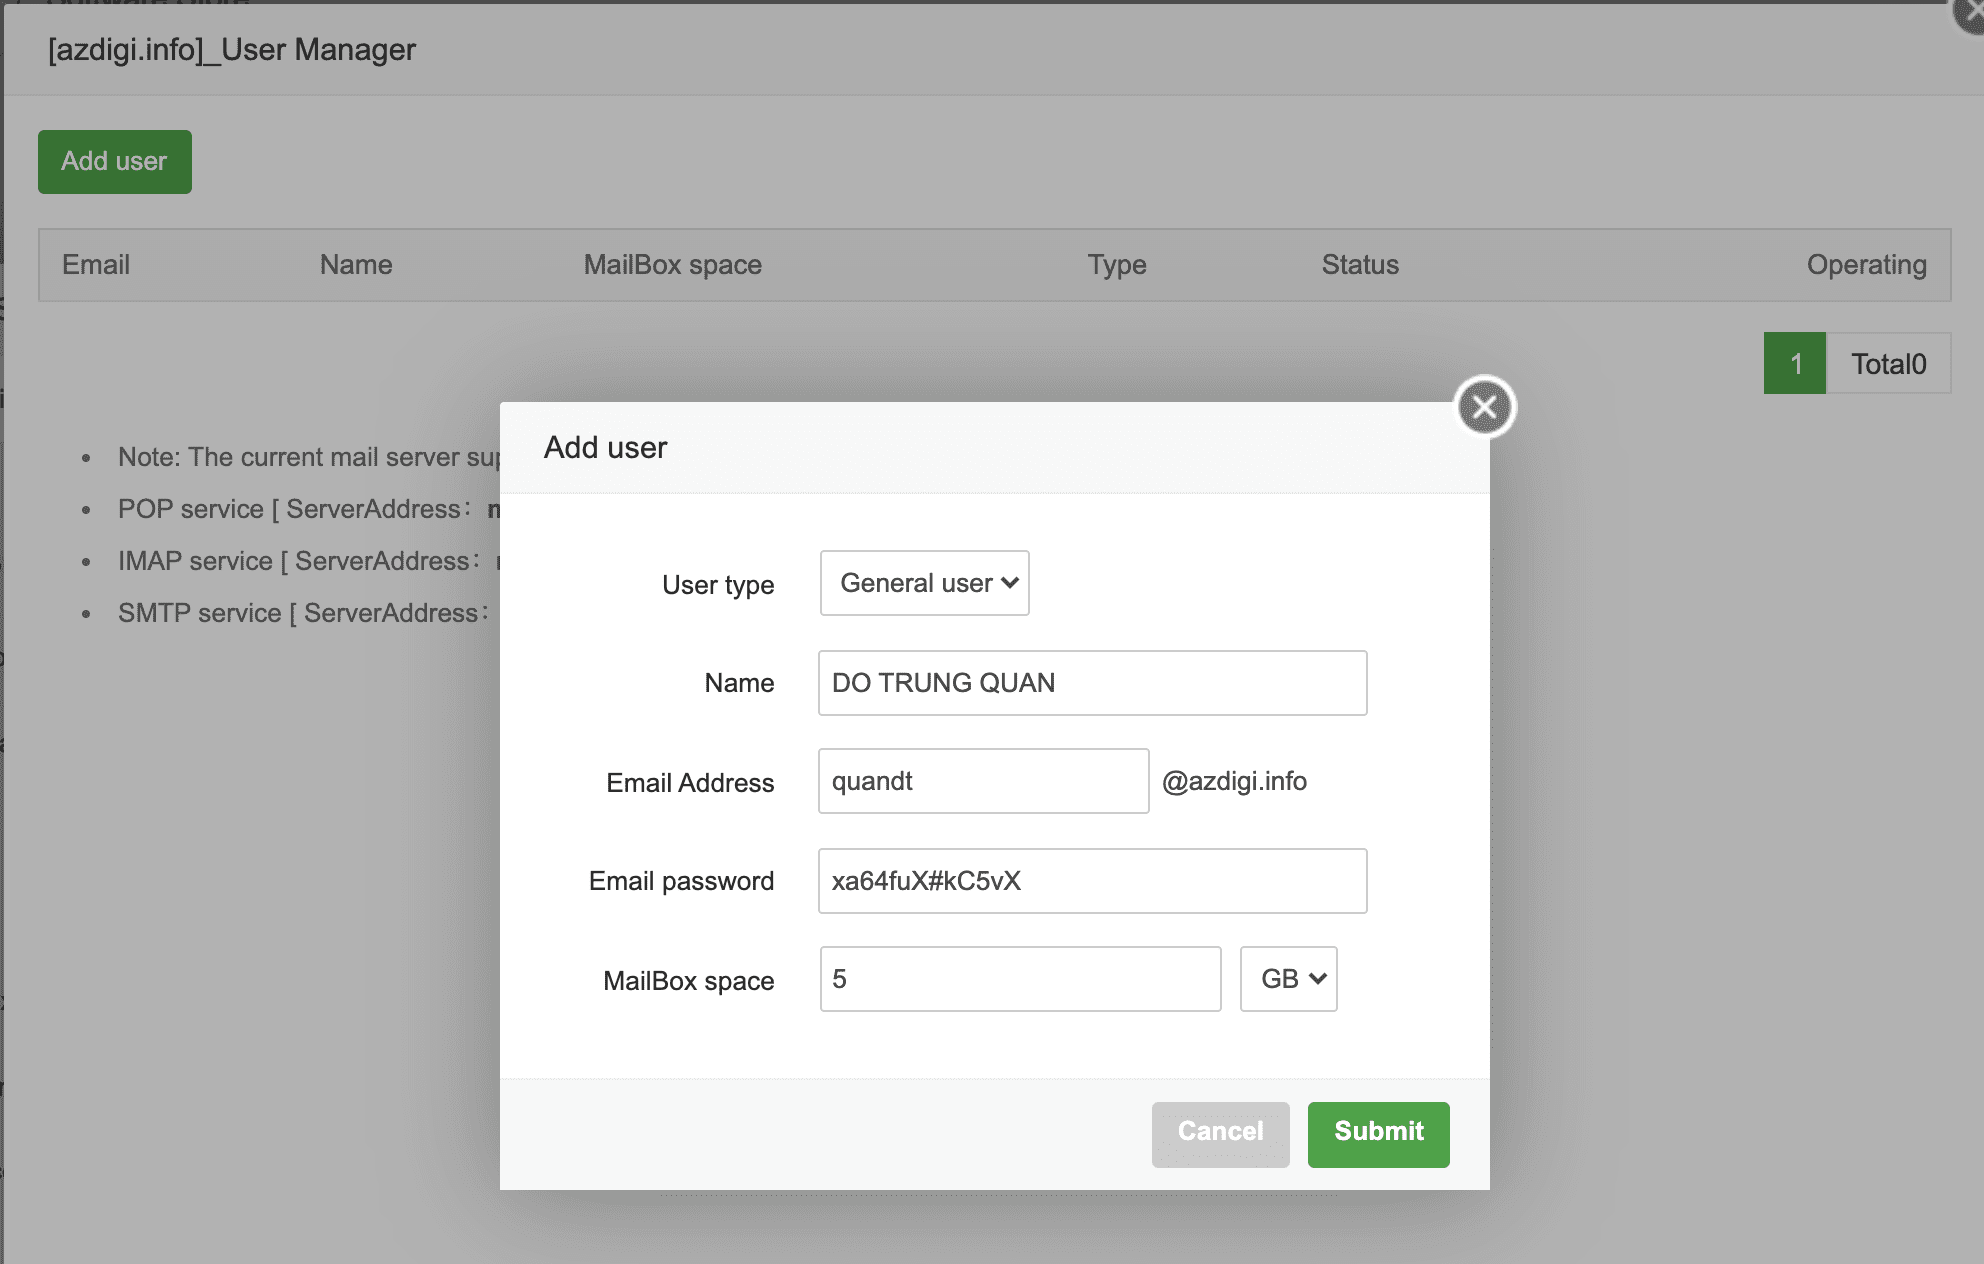This screenshot has height=1264, width=1984.
Task: Click the Email column header
Action: [x=96, y=265]
